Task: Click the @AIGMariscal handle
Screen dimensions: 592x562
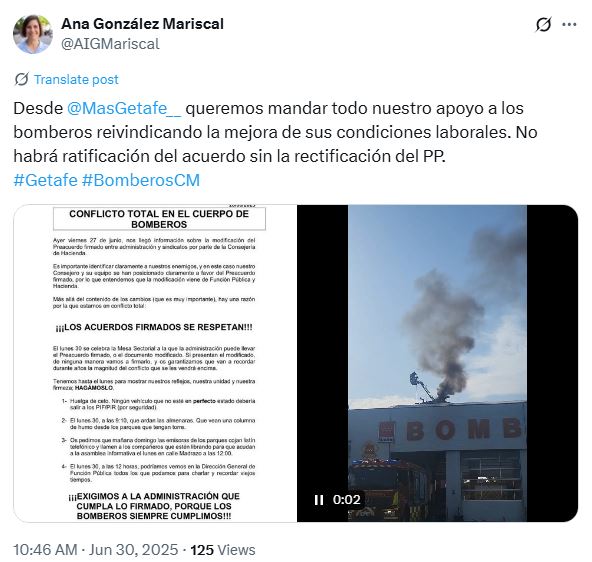Action: pos(110,44)
